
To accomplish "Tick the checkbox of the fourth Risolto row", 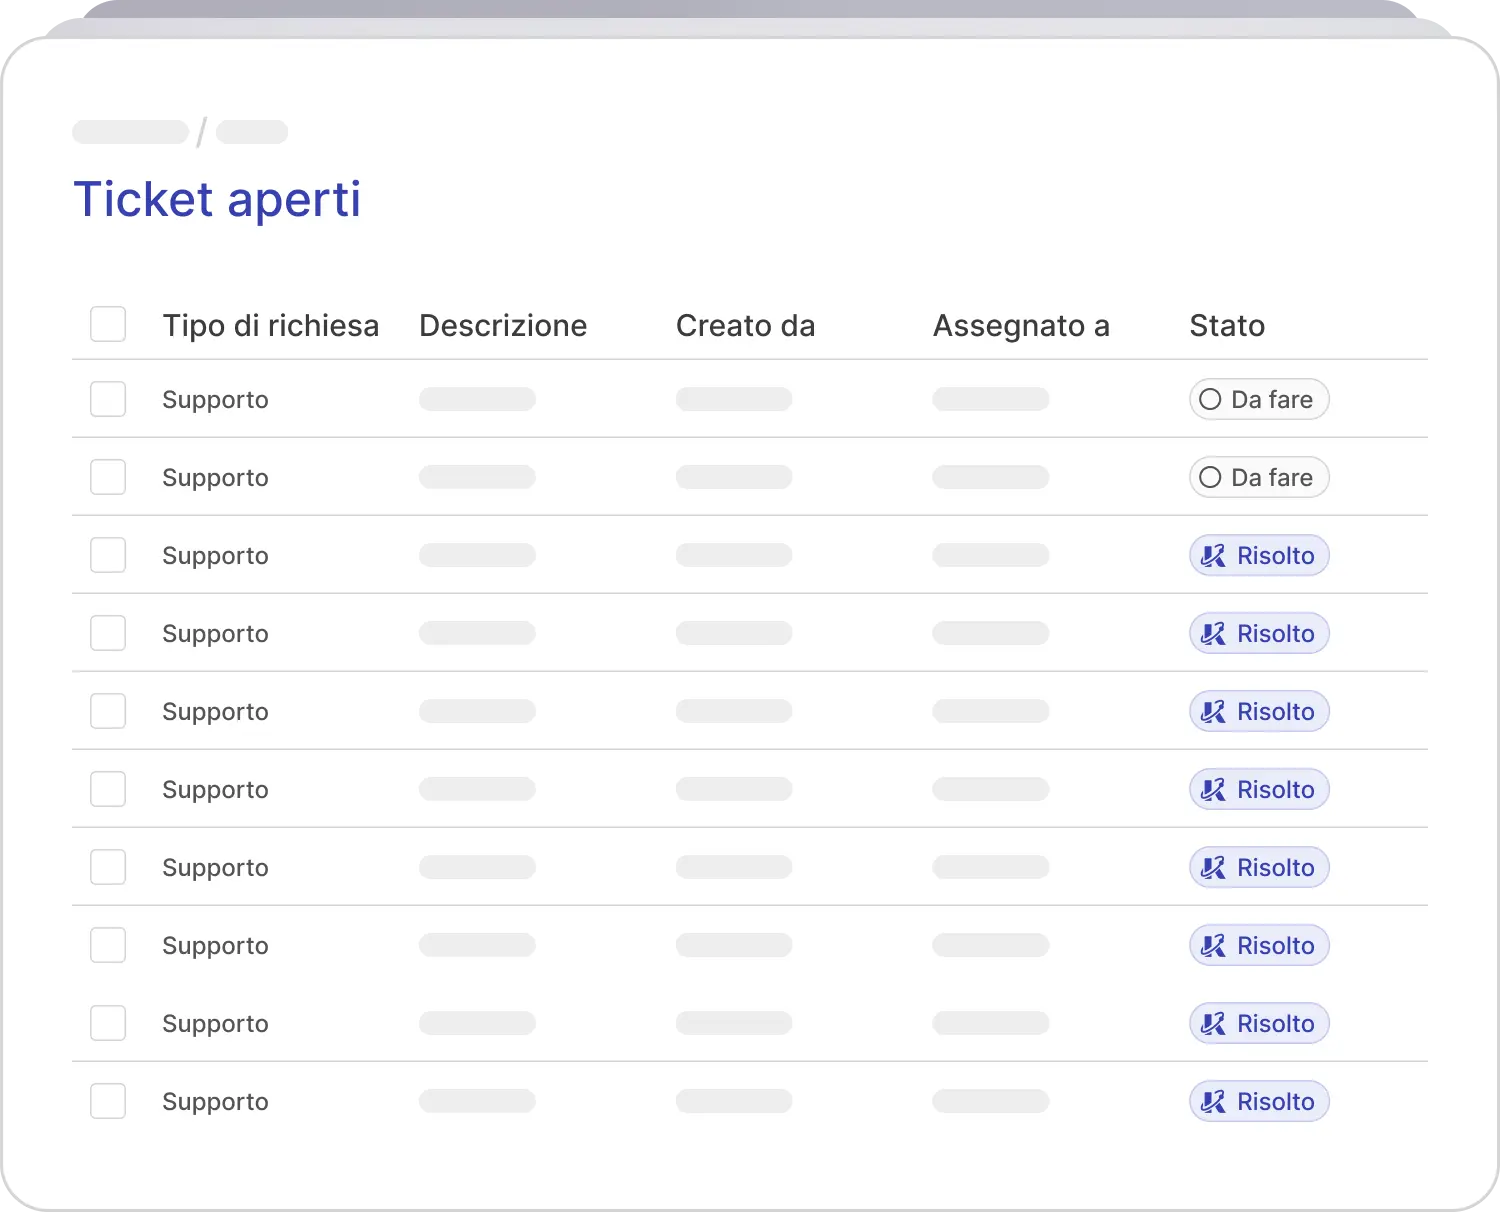I will [108, 789].
